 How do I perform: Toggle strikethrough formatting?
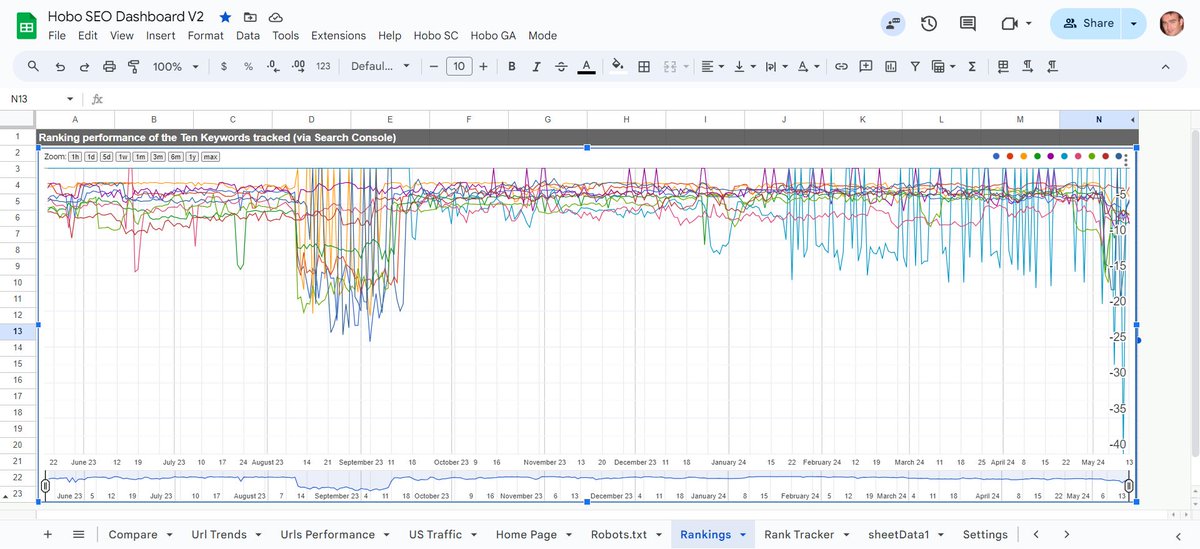click(561, 66)
